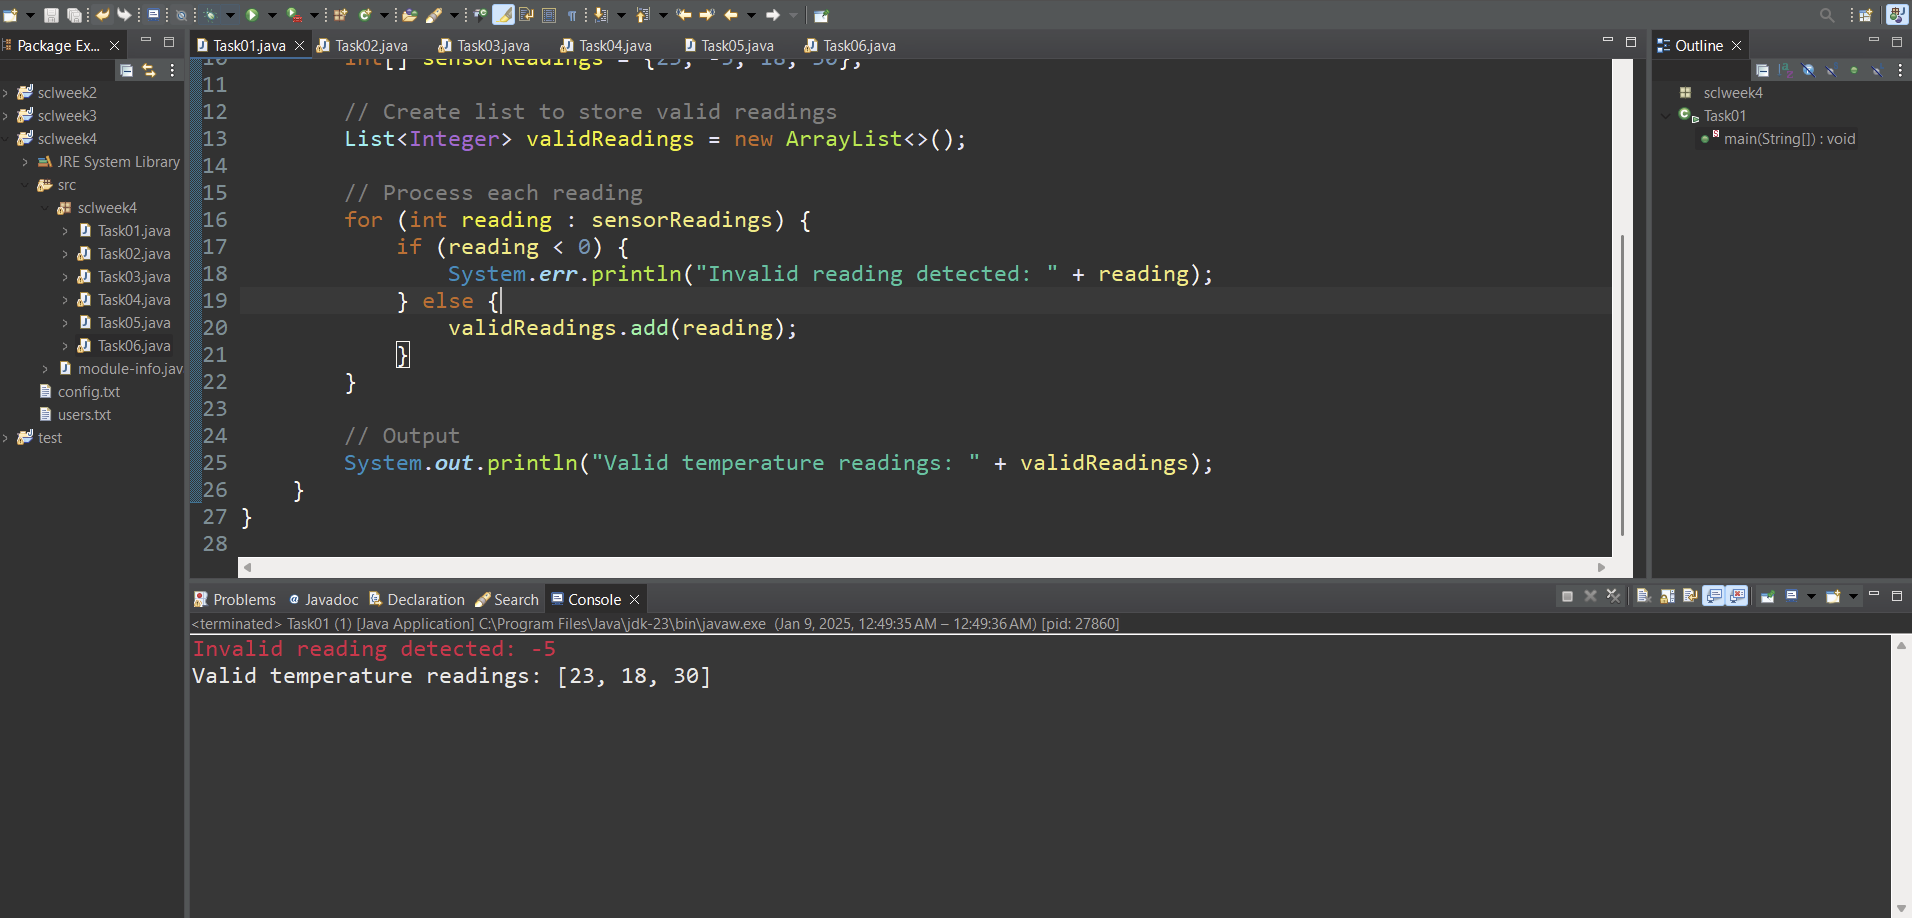The image size is (1912, 918).
Task: Click the Remove All Terminated Launches icon
Action: (x=1613, y=596)
